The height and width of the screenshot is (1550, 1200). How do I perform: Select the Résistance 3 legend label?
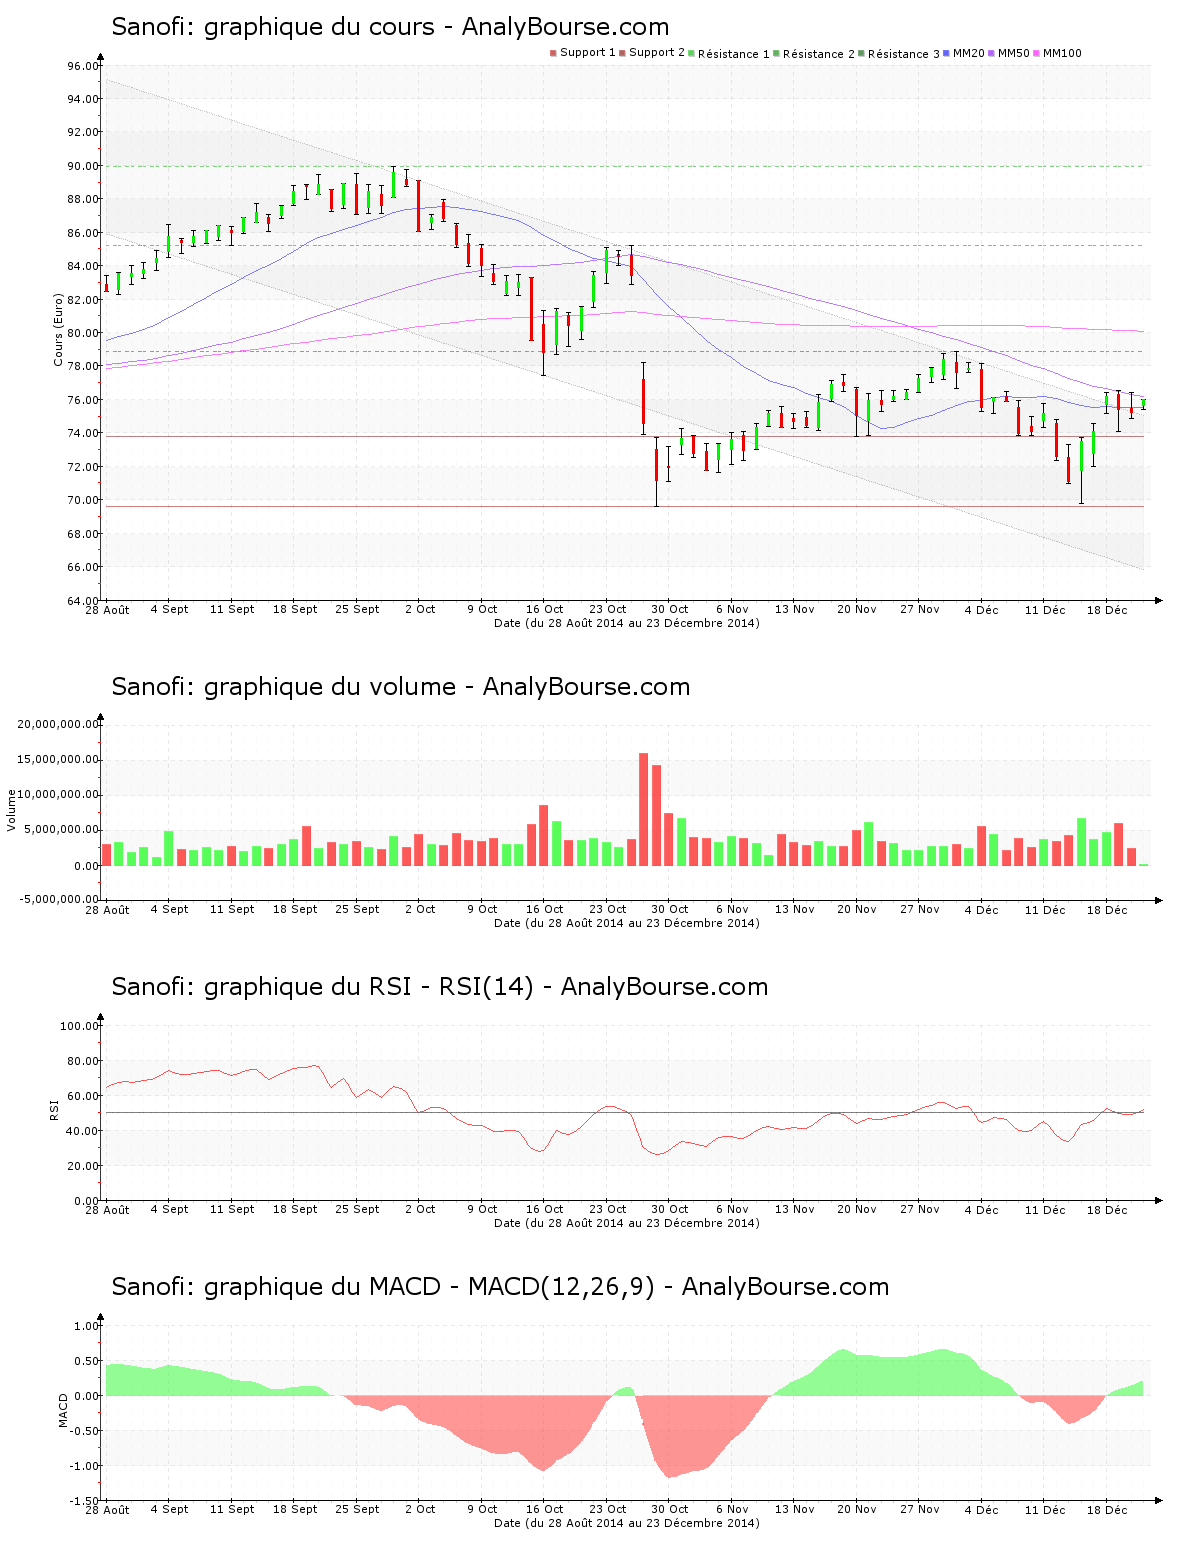pos(904,54)
